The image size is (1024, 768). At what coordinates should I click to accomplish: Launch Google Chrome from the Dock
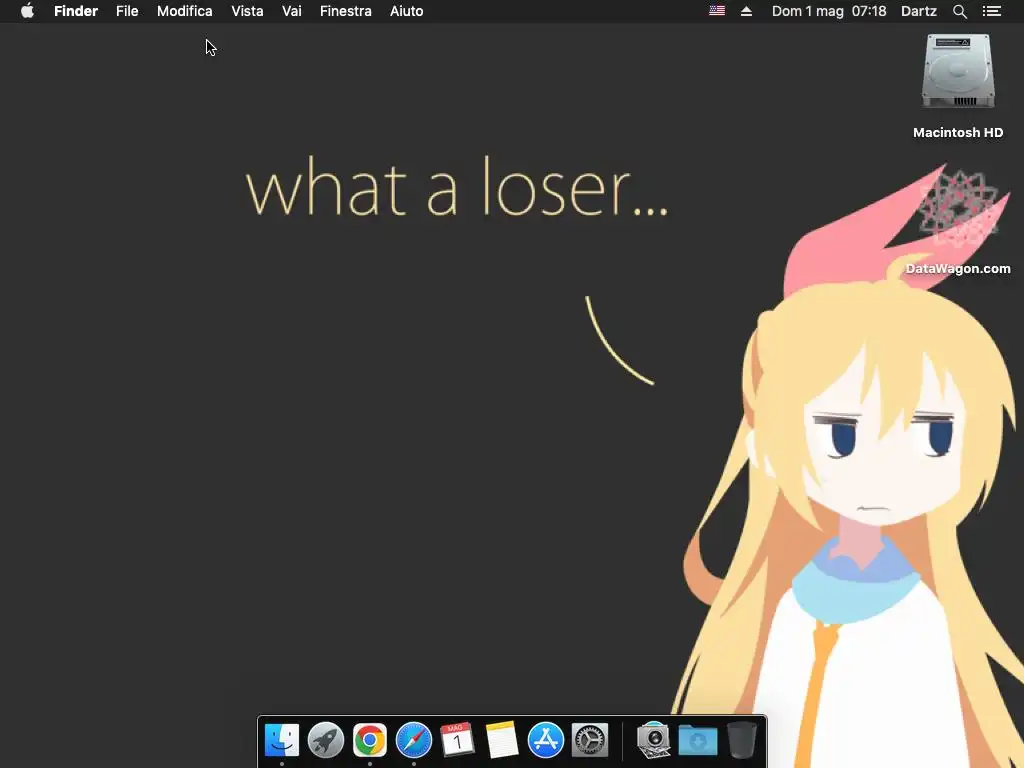click(x=370, y=740)
